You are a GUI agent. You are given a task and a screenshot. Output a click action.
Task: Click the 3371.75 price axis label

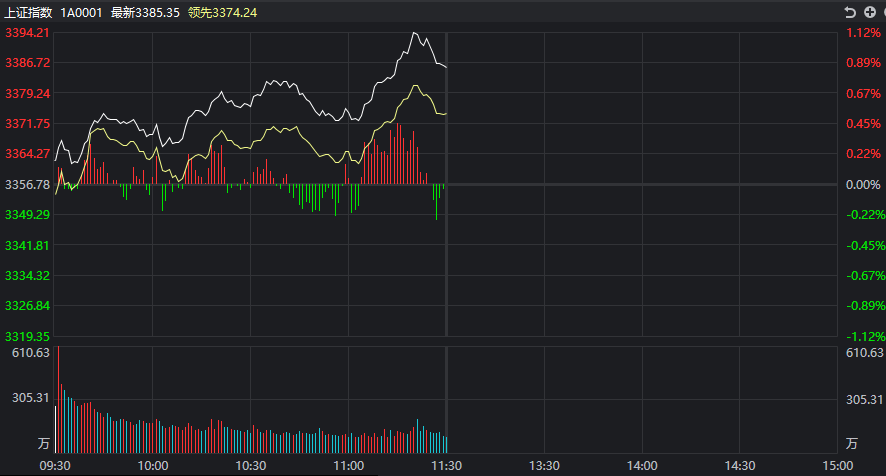[x=28, y=123]
